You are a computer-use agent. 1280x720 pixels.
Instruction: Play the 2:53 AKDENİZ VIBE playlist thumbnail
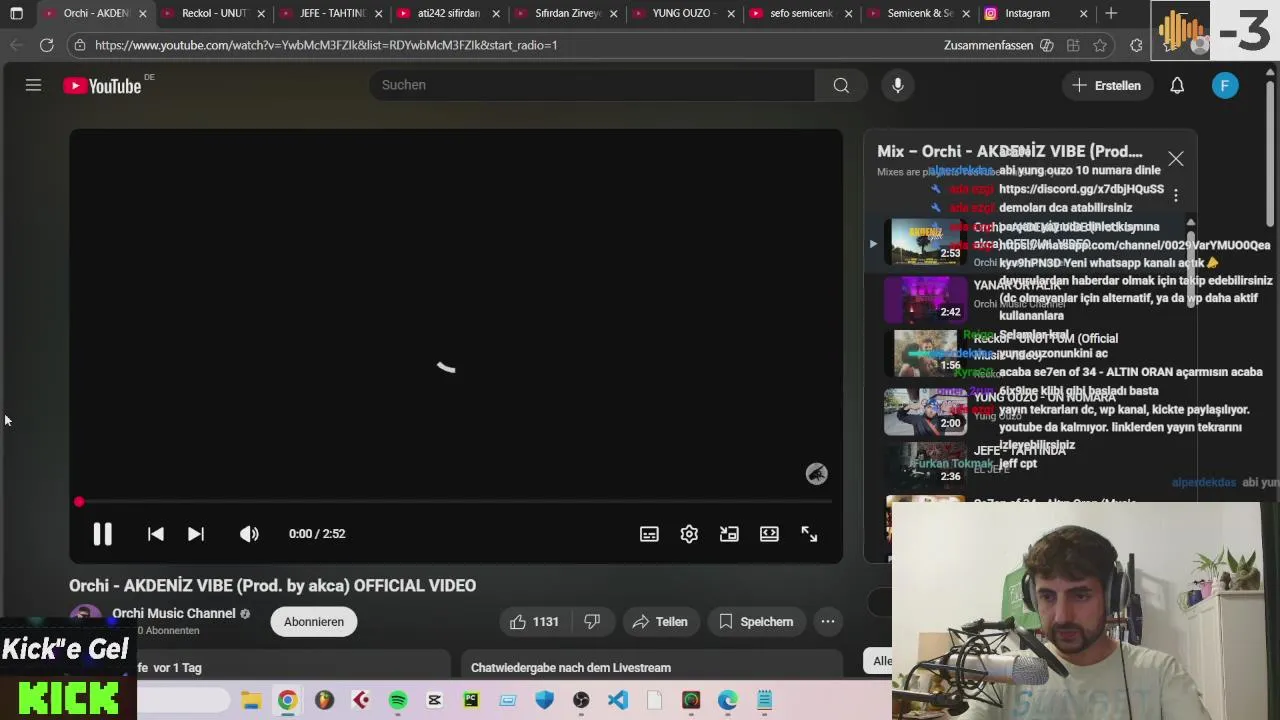926,242
